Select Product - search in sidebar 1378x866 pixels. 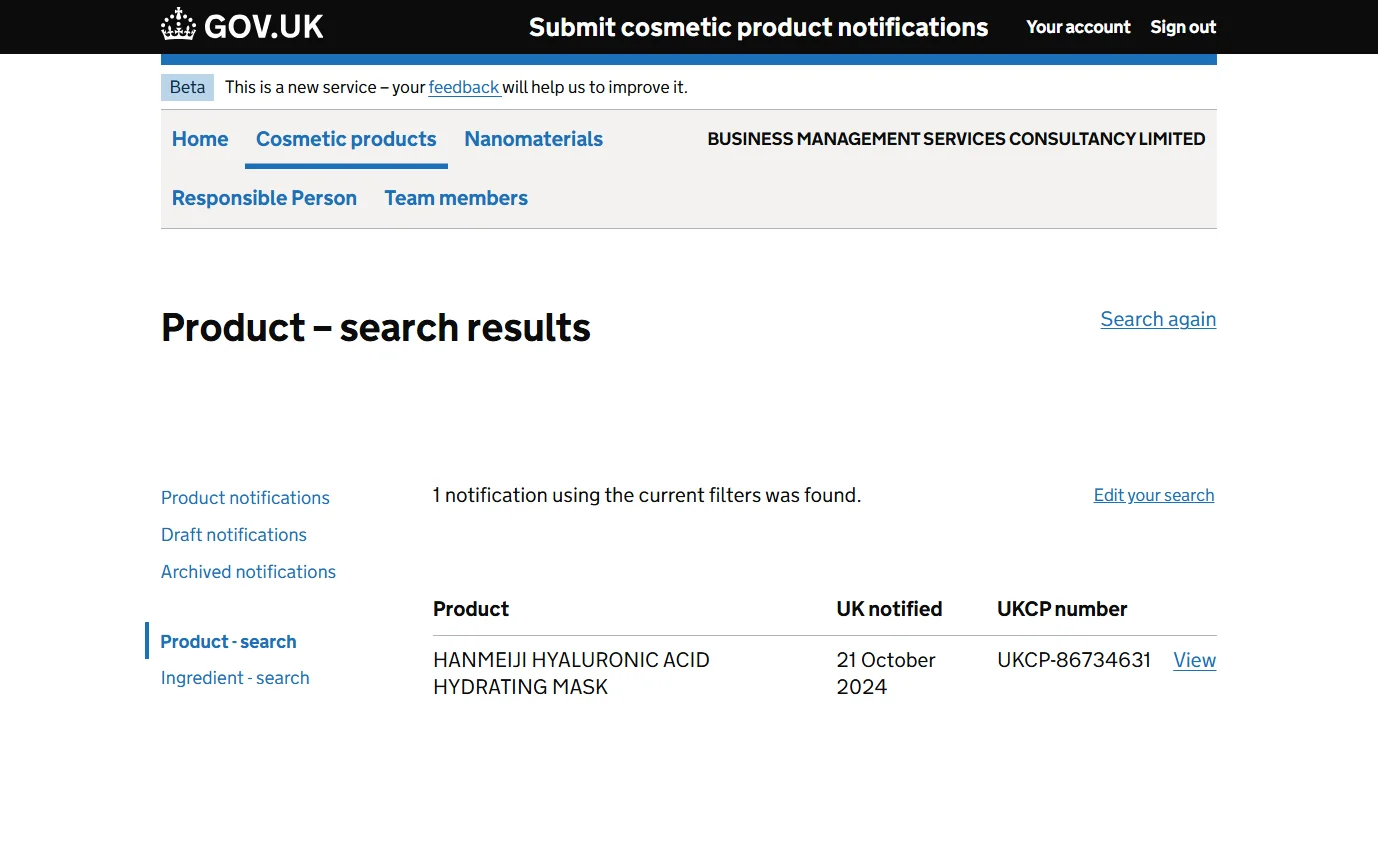click(228, 642)
